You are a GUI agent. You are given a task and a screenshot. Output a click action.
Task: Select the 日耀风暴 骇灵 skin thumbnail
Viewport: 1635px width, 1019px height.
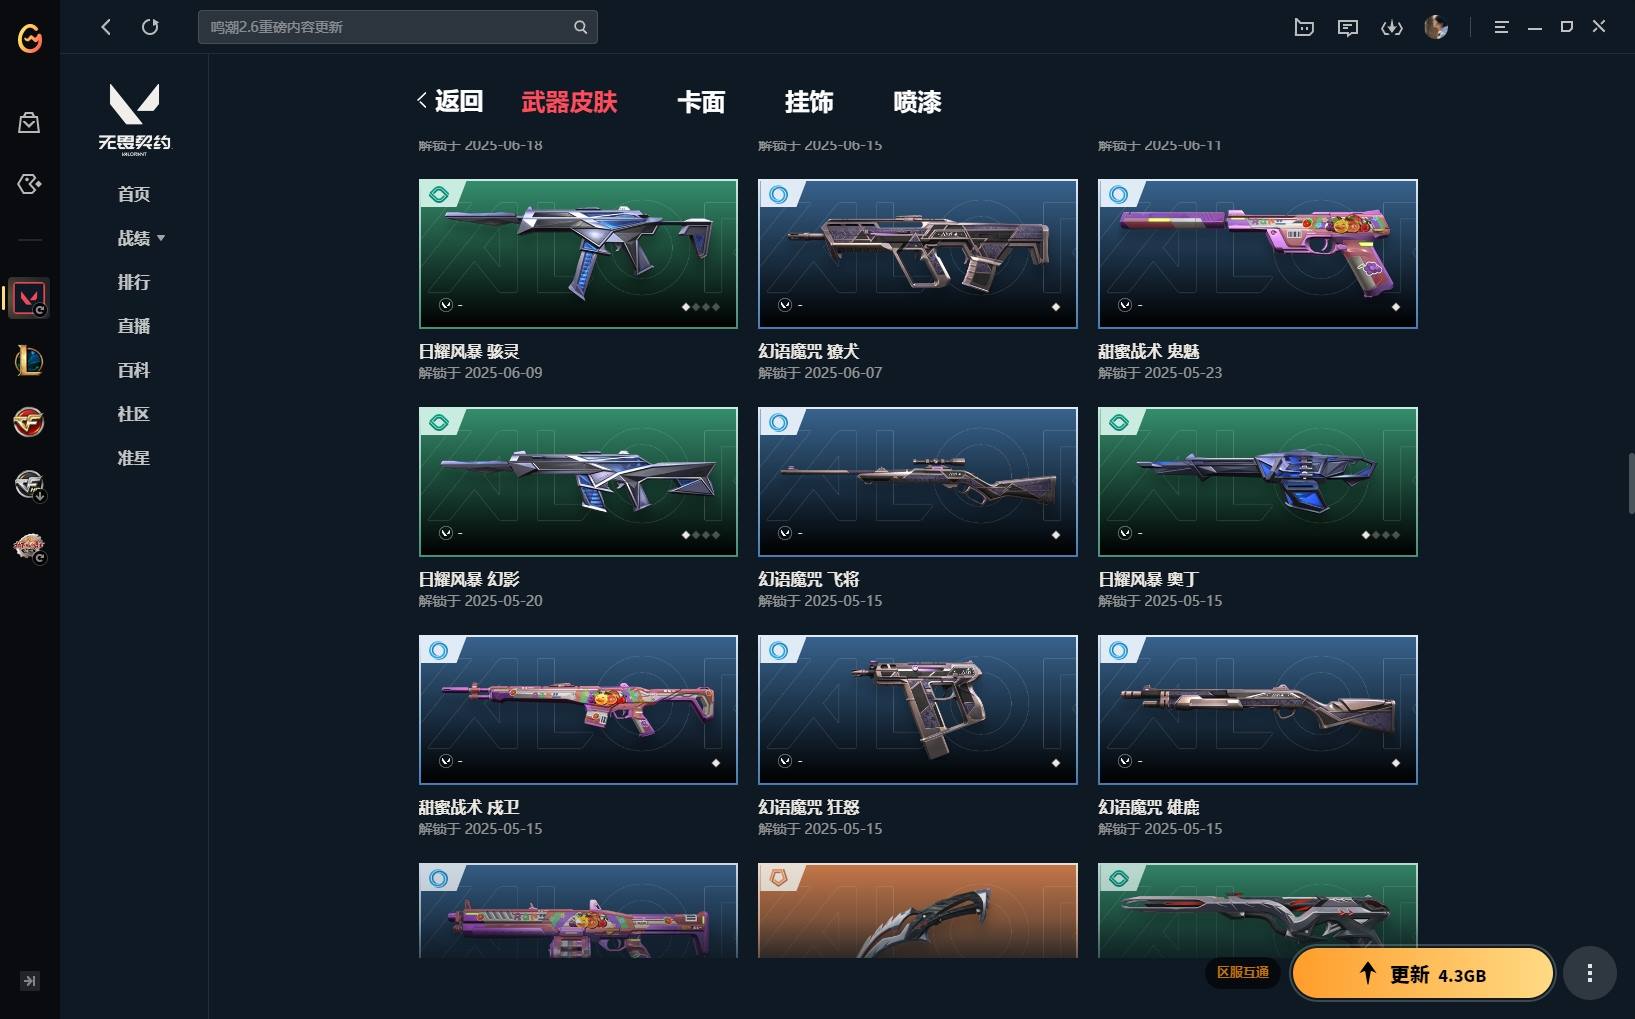[578, 254]
